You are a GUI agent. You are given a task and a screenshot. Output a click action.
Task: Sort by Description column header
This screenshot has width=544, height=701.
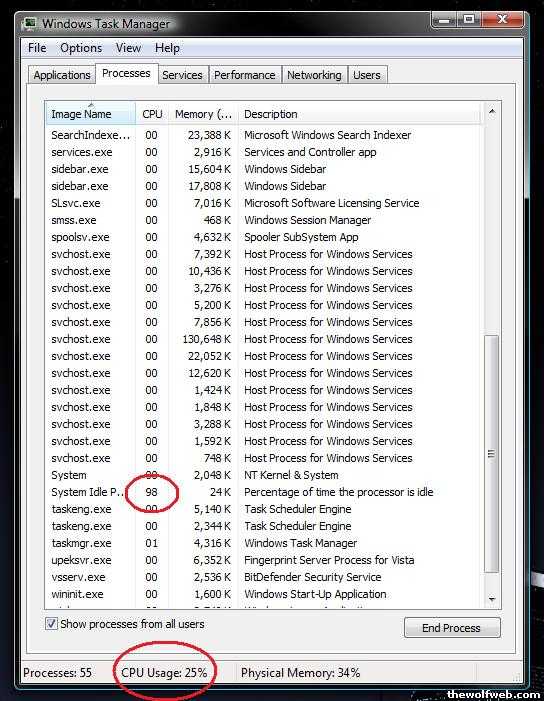[x=359, y=114]
